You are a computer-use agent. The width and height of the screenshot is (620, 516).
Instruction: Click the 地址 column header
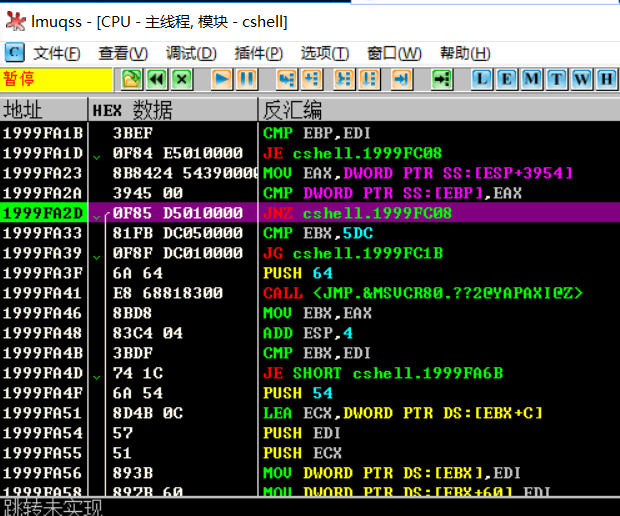(x=43, y=110)
